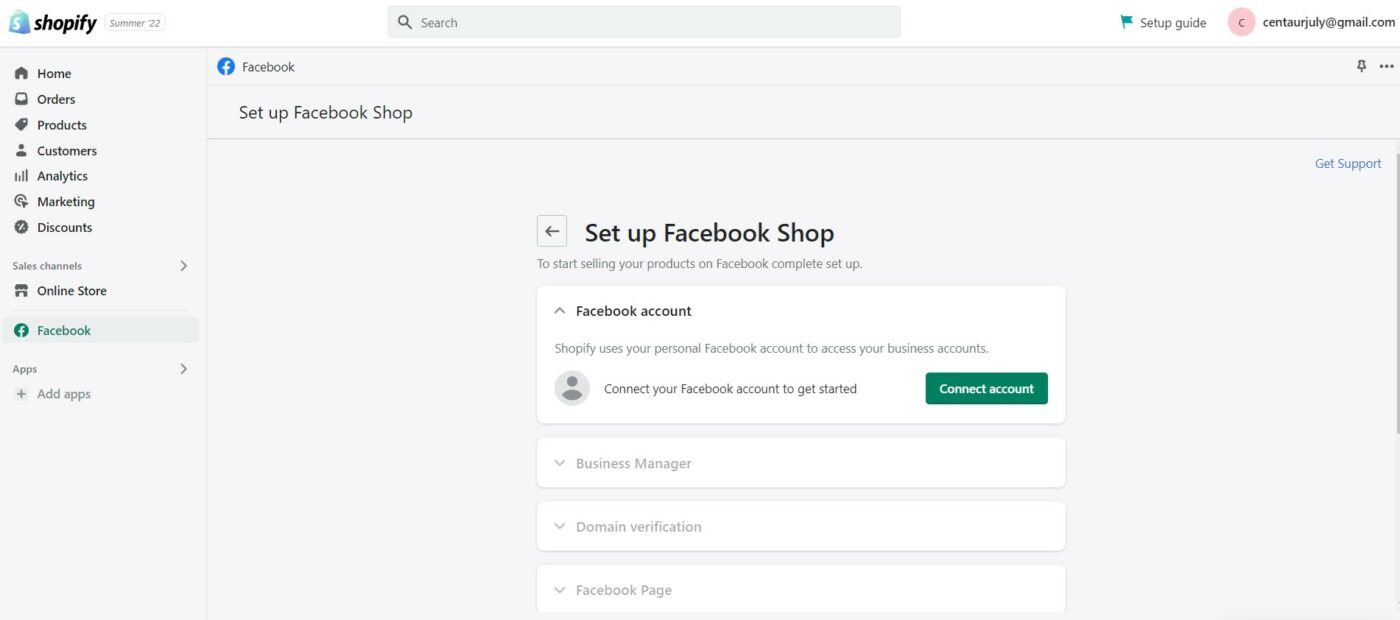Click the Shopify logo
The width and height of the screenshot is (1400, 620).
tap(53, 23)
